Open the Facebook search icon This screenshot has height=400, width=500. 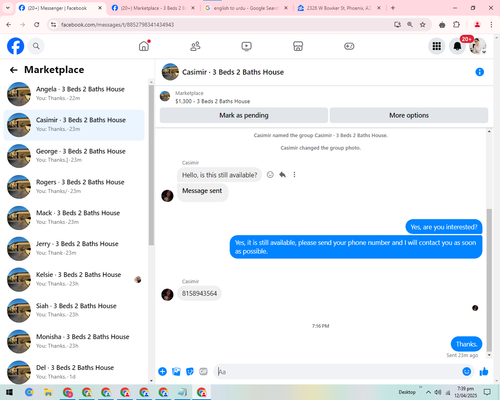pyautogui.click(x=36, y=46)
